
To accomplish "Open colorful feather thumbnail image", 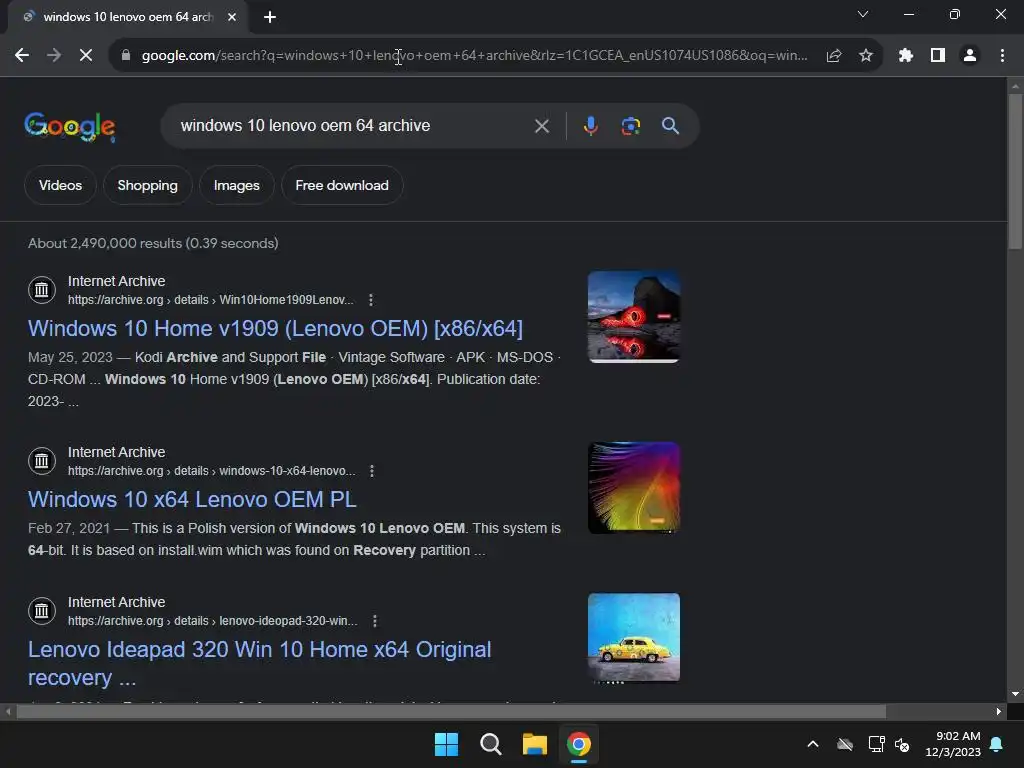I will click(634, 488).
